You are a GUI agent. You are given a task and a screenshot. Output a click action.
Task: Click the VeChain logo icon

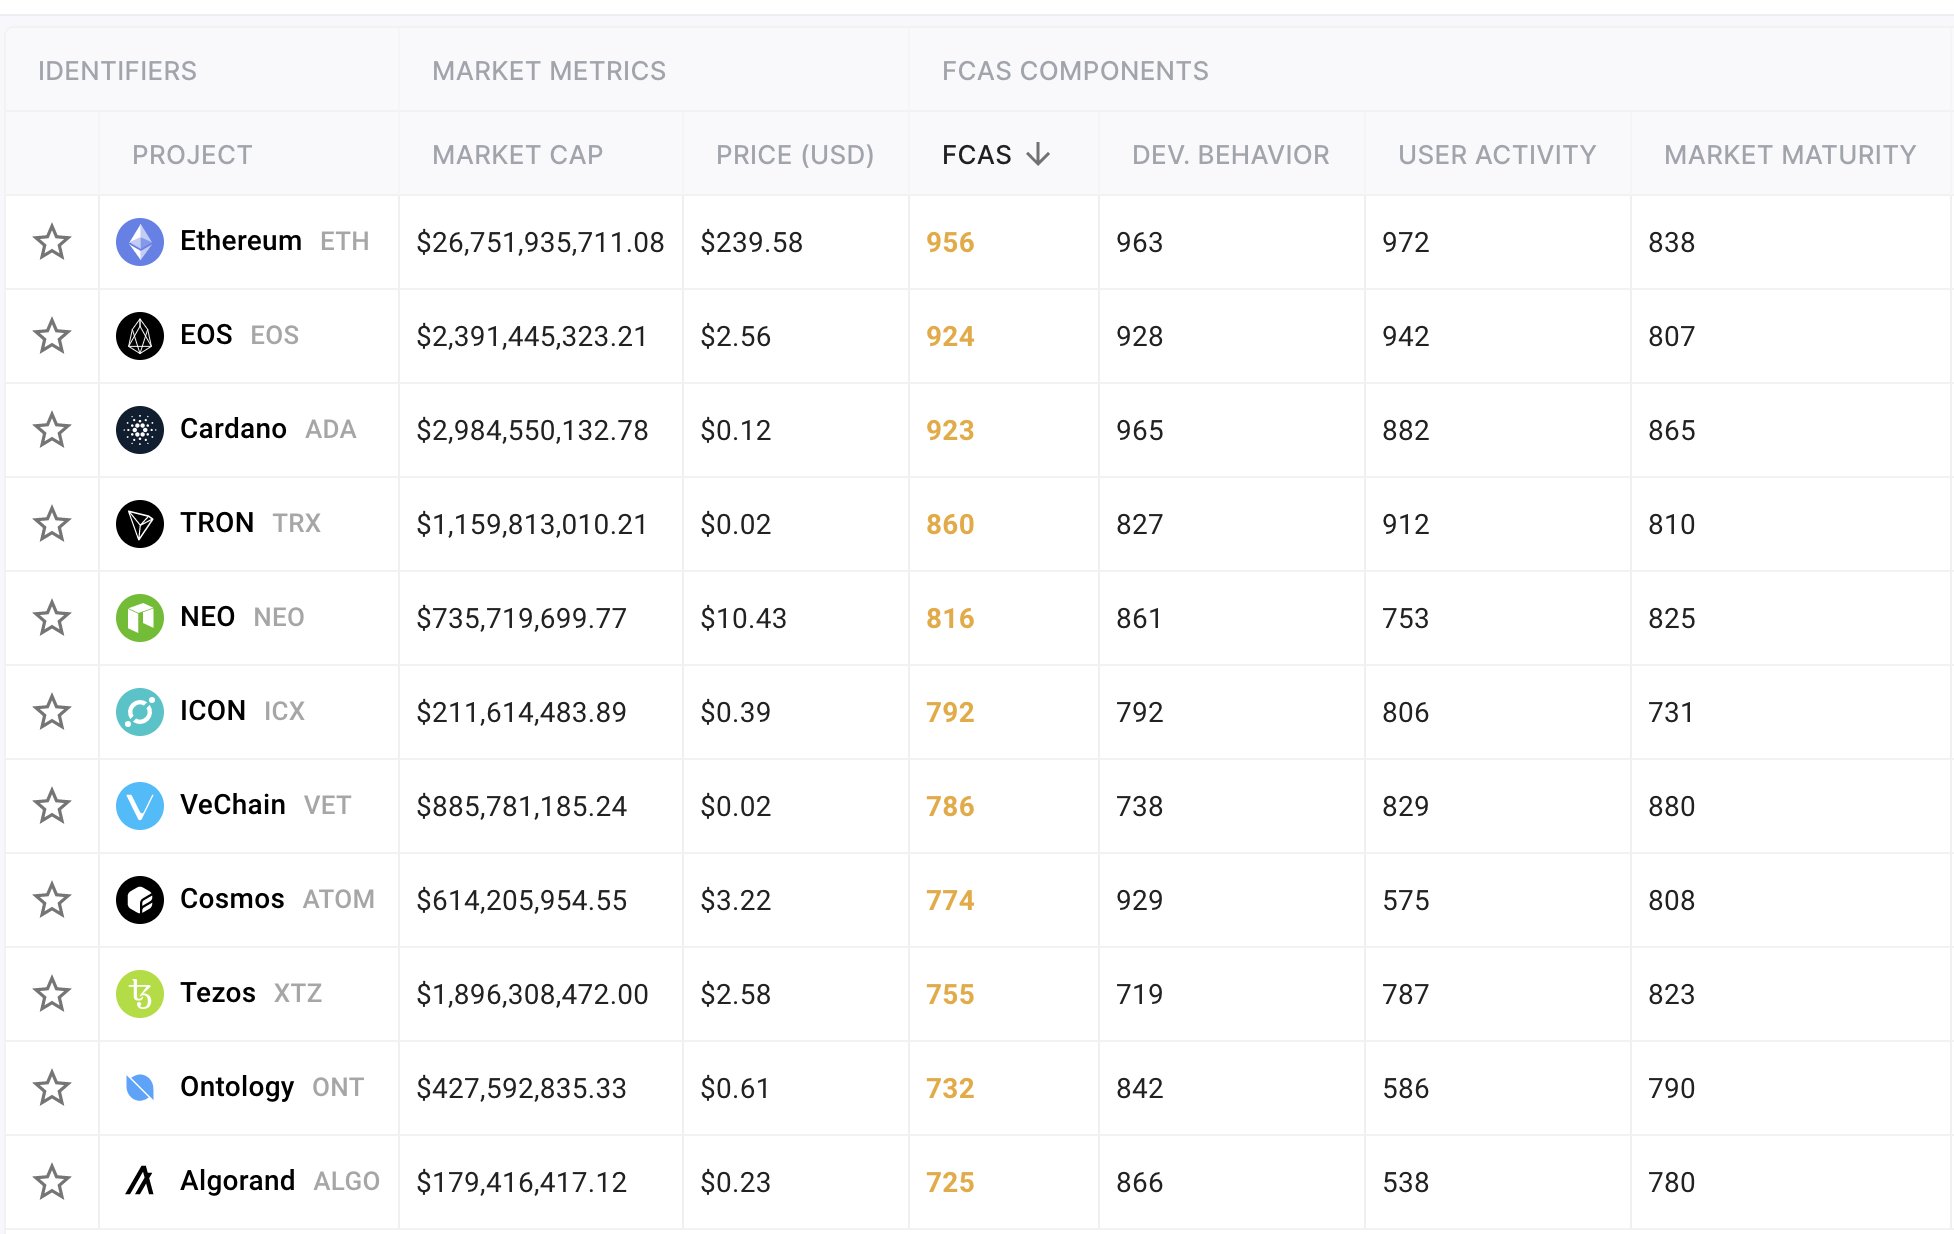(x=140, y=806)
